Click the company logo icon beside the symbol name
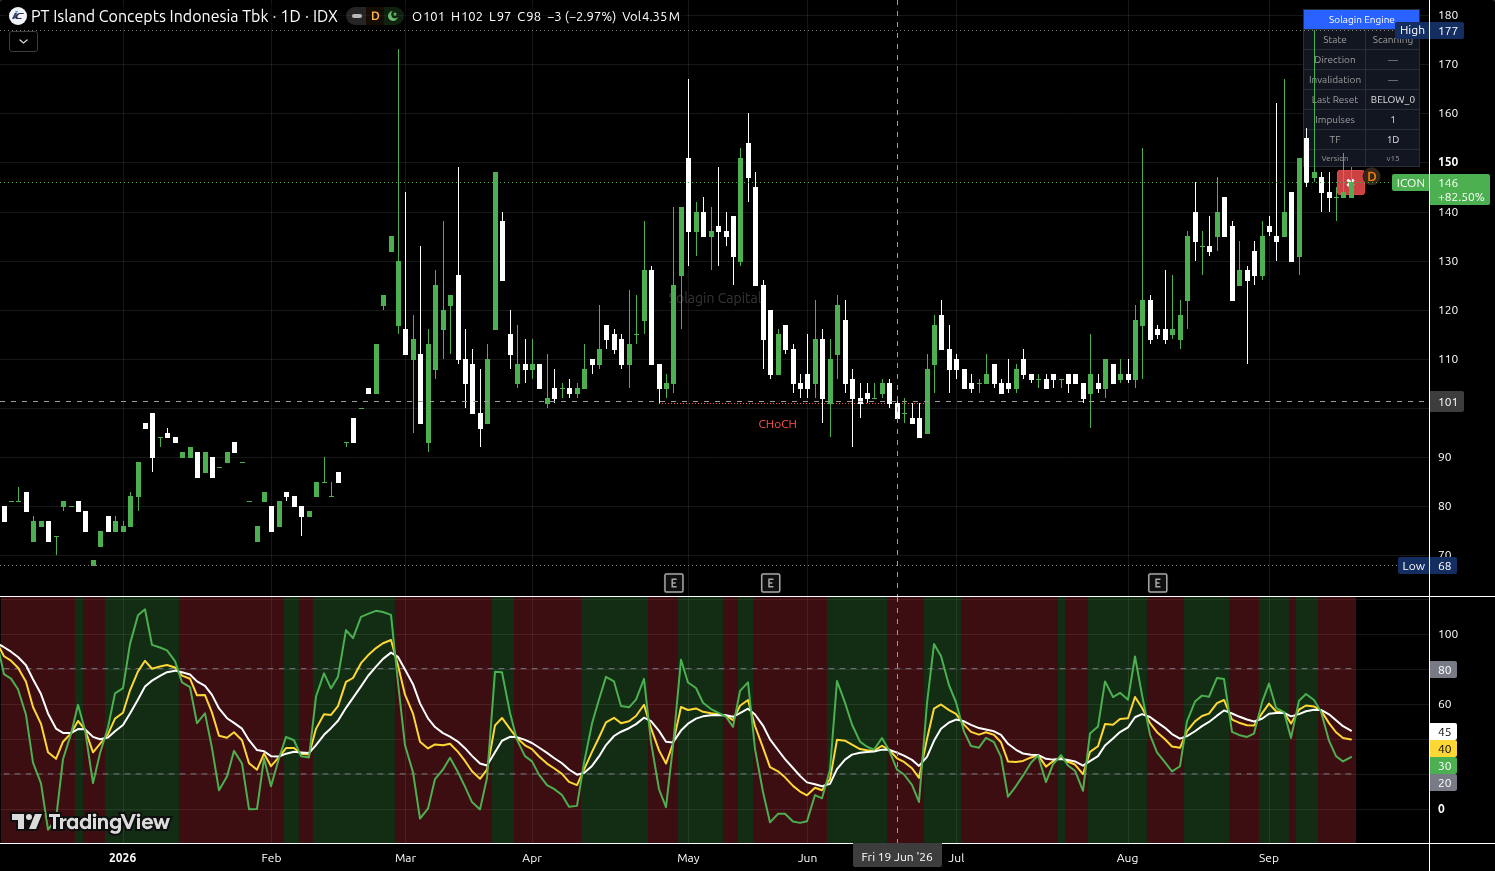Viewport: 1495px width, 871px height. pos(17,16)
